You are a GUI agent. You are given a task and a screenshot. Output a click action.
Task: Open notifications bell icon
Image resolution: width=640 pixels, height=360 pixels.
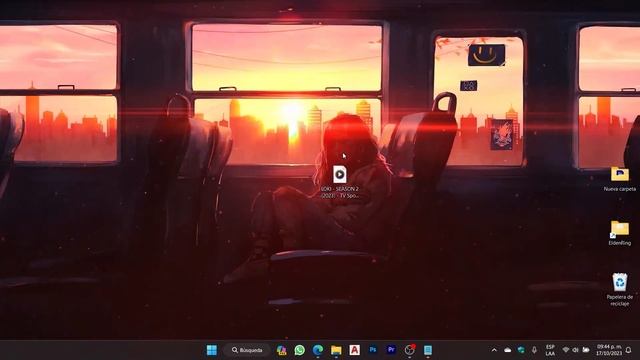[x=629, y=350]
